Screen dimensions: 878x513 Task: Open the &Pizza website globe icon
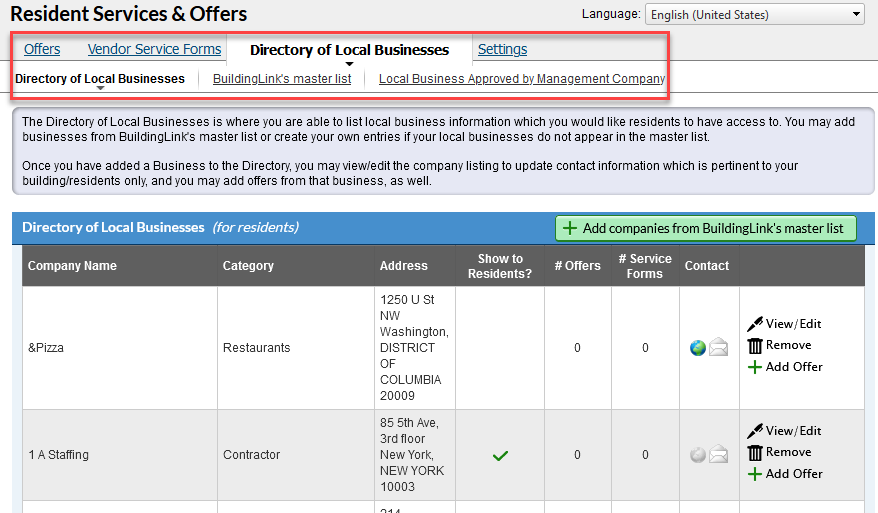pos(698,348)
